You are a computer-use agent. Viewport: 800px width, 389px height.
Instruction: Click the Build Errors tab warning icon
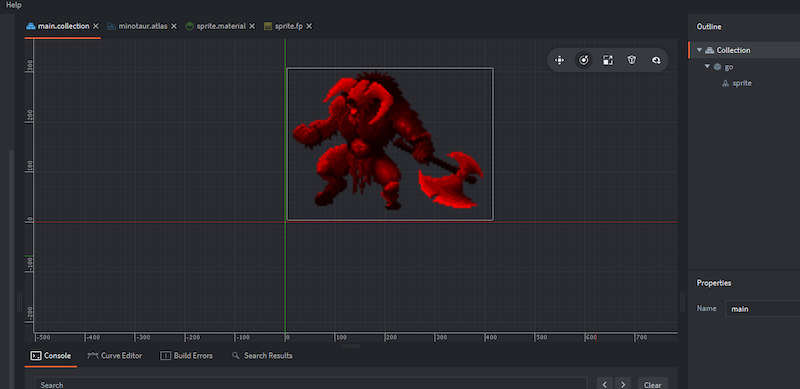point(165,356)
